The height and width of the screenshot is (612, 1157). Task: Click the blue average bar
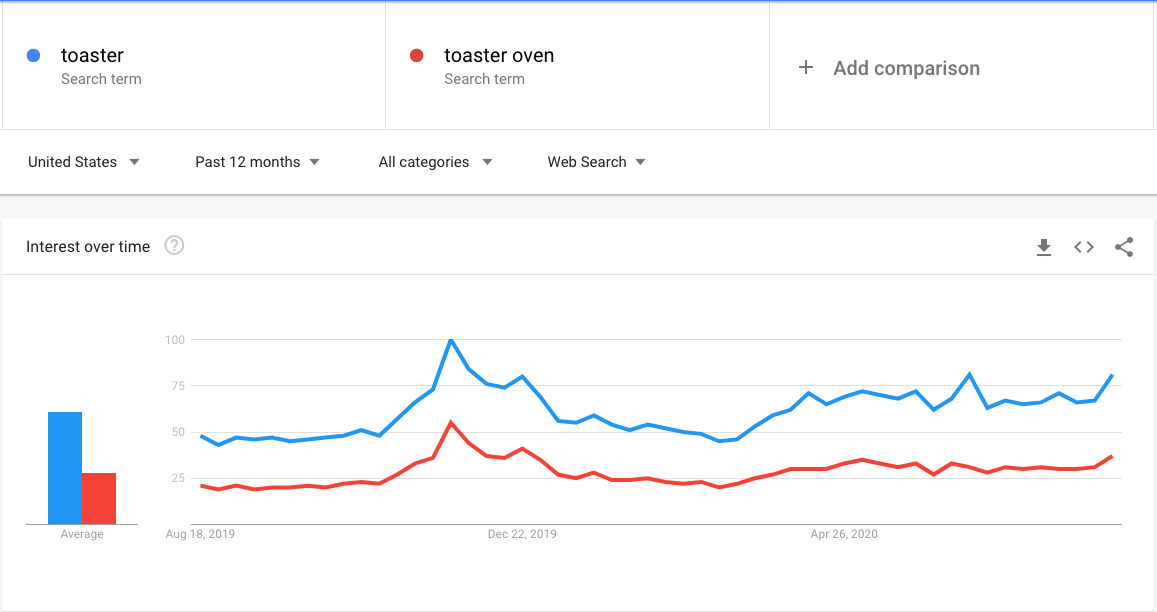65,467
